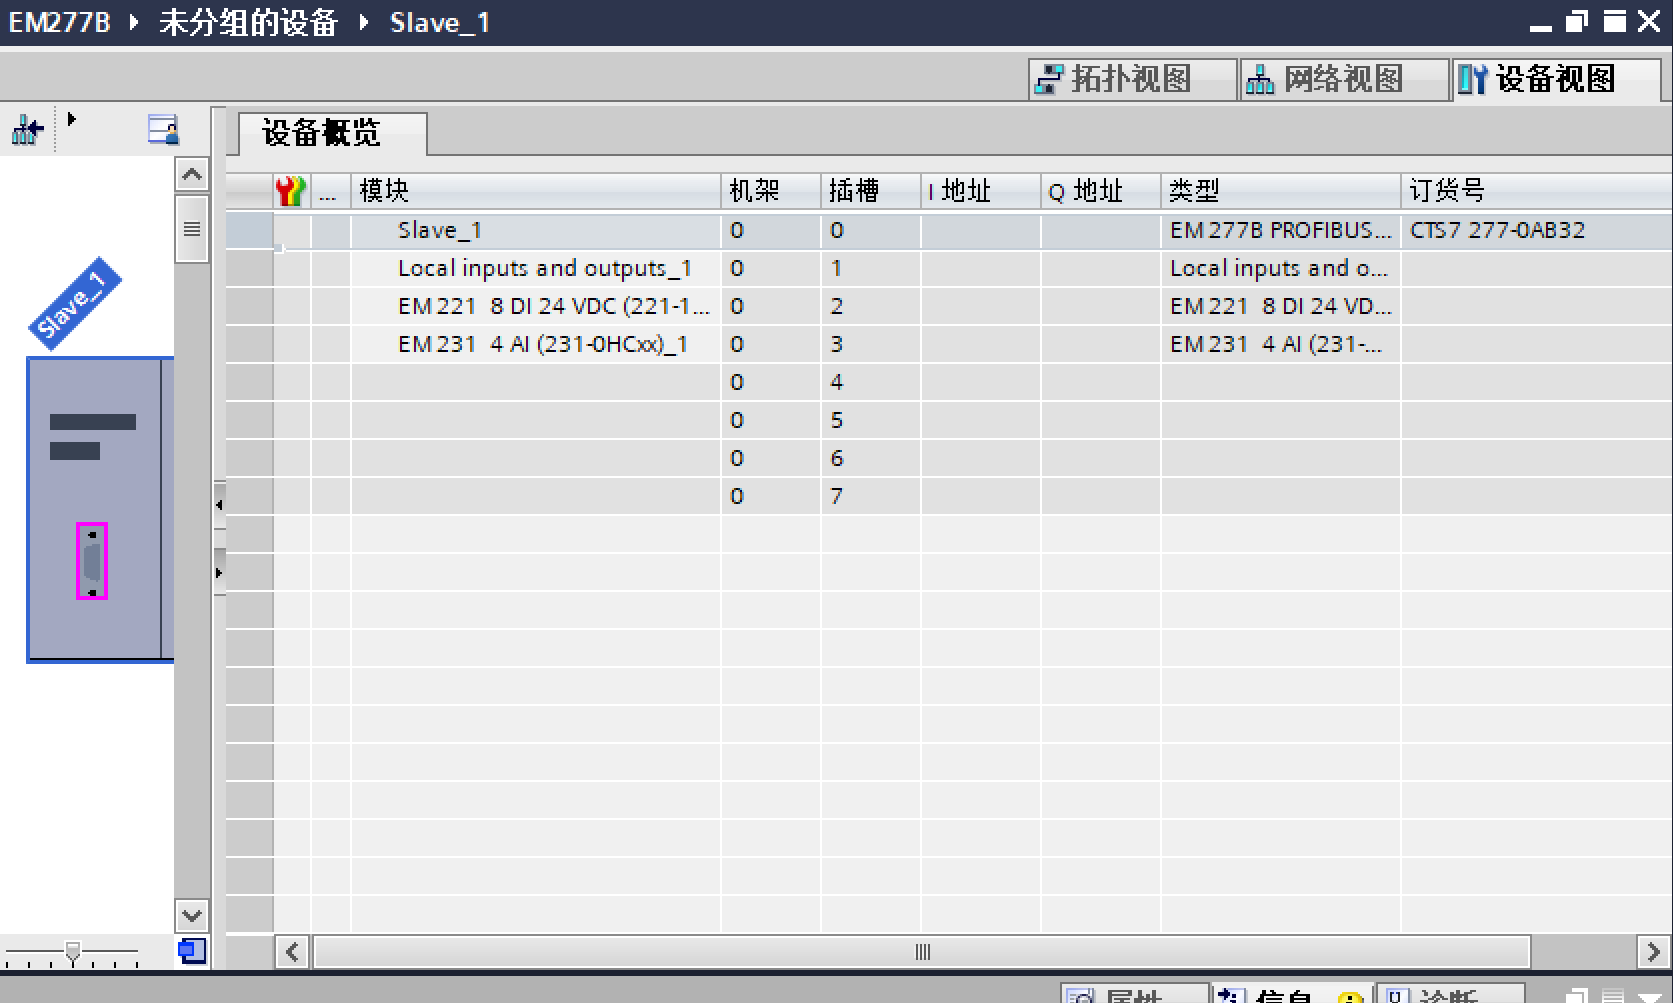Maximize the editor window
1673x1003 pixels.
[x=1614, y=21]
